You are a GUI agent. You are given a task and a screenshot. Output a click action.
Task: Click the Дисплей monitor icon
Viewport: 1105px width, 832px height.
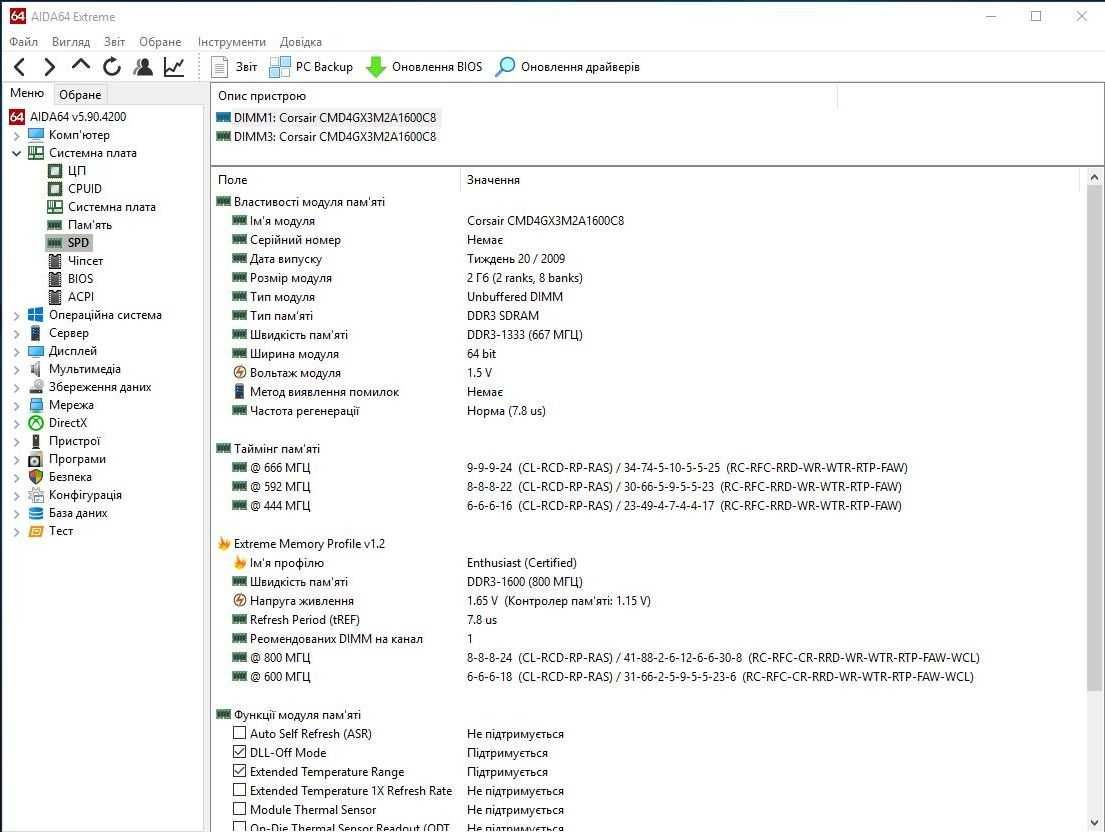[x=36, y=351]
